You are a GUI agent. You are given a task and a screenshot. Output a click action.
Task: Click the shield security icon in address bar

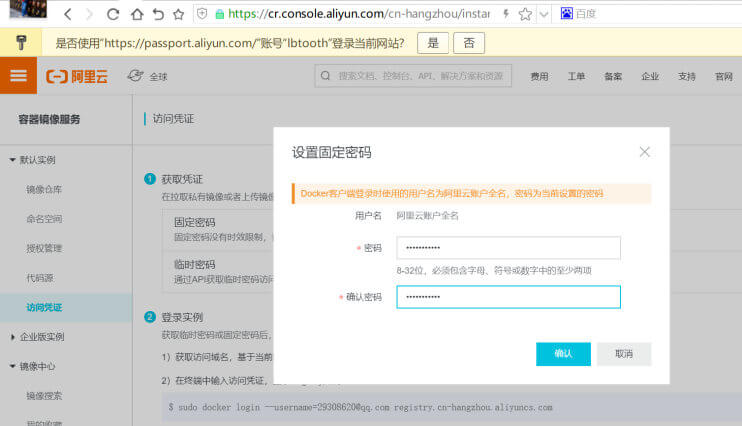coord(202,14)
